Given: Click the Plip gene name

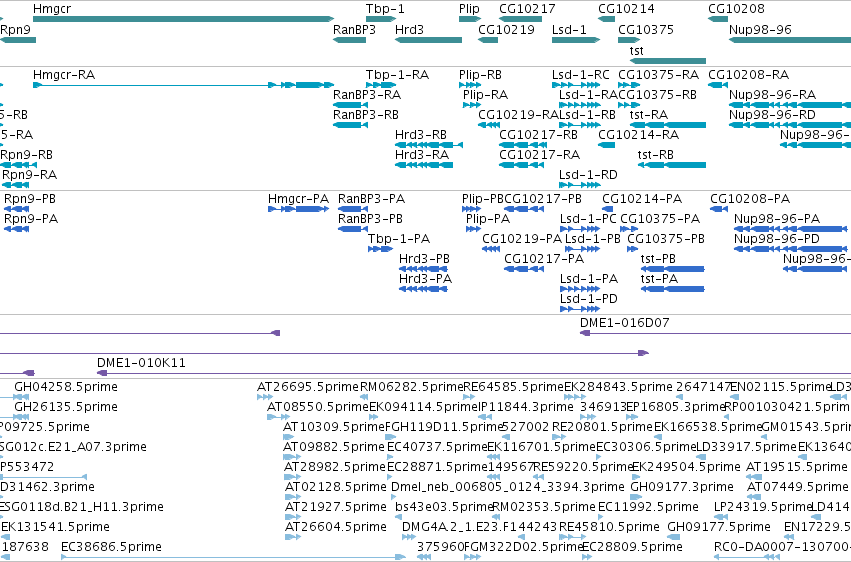Looking at the screenshot, I should (x=469, y=9).
